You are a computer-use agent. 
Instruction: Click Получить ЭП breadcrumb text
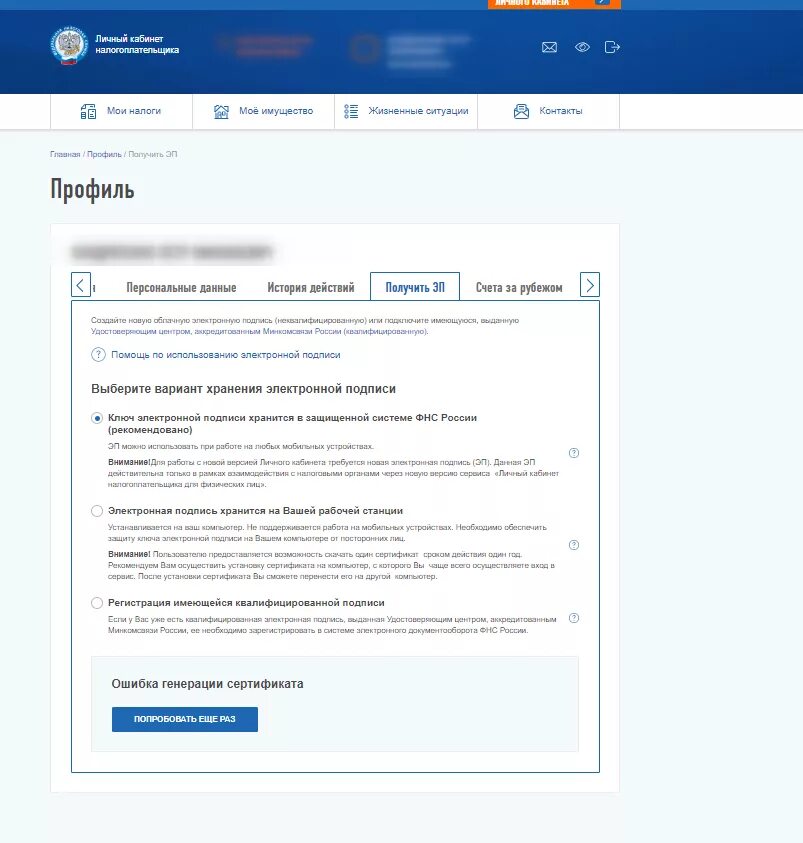tap(153, 154)
